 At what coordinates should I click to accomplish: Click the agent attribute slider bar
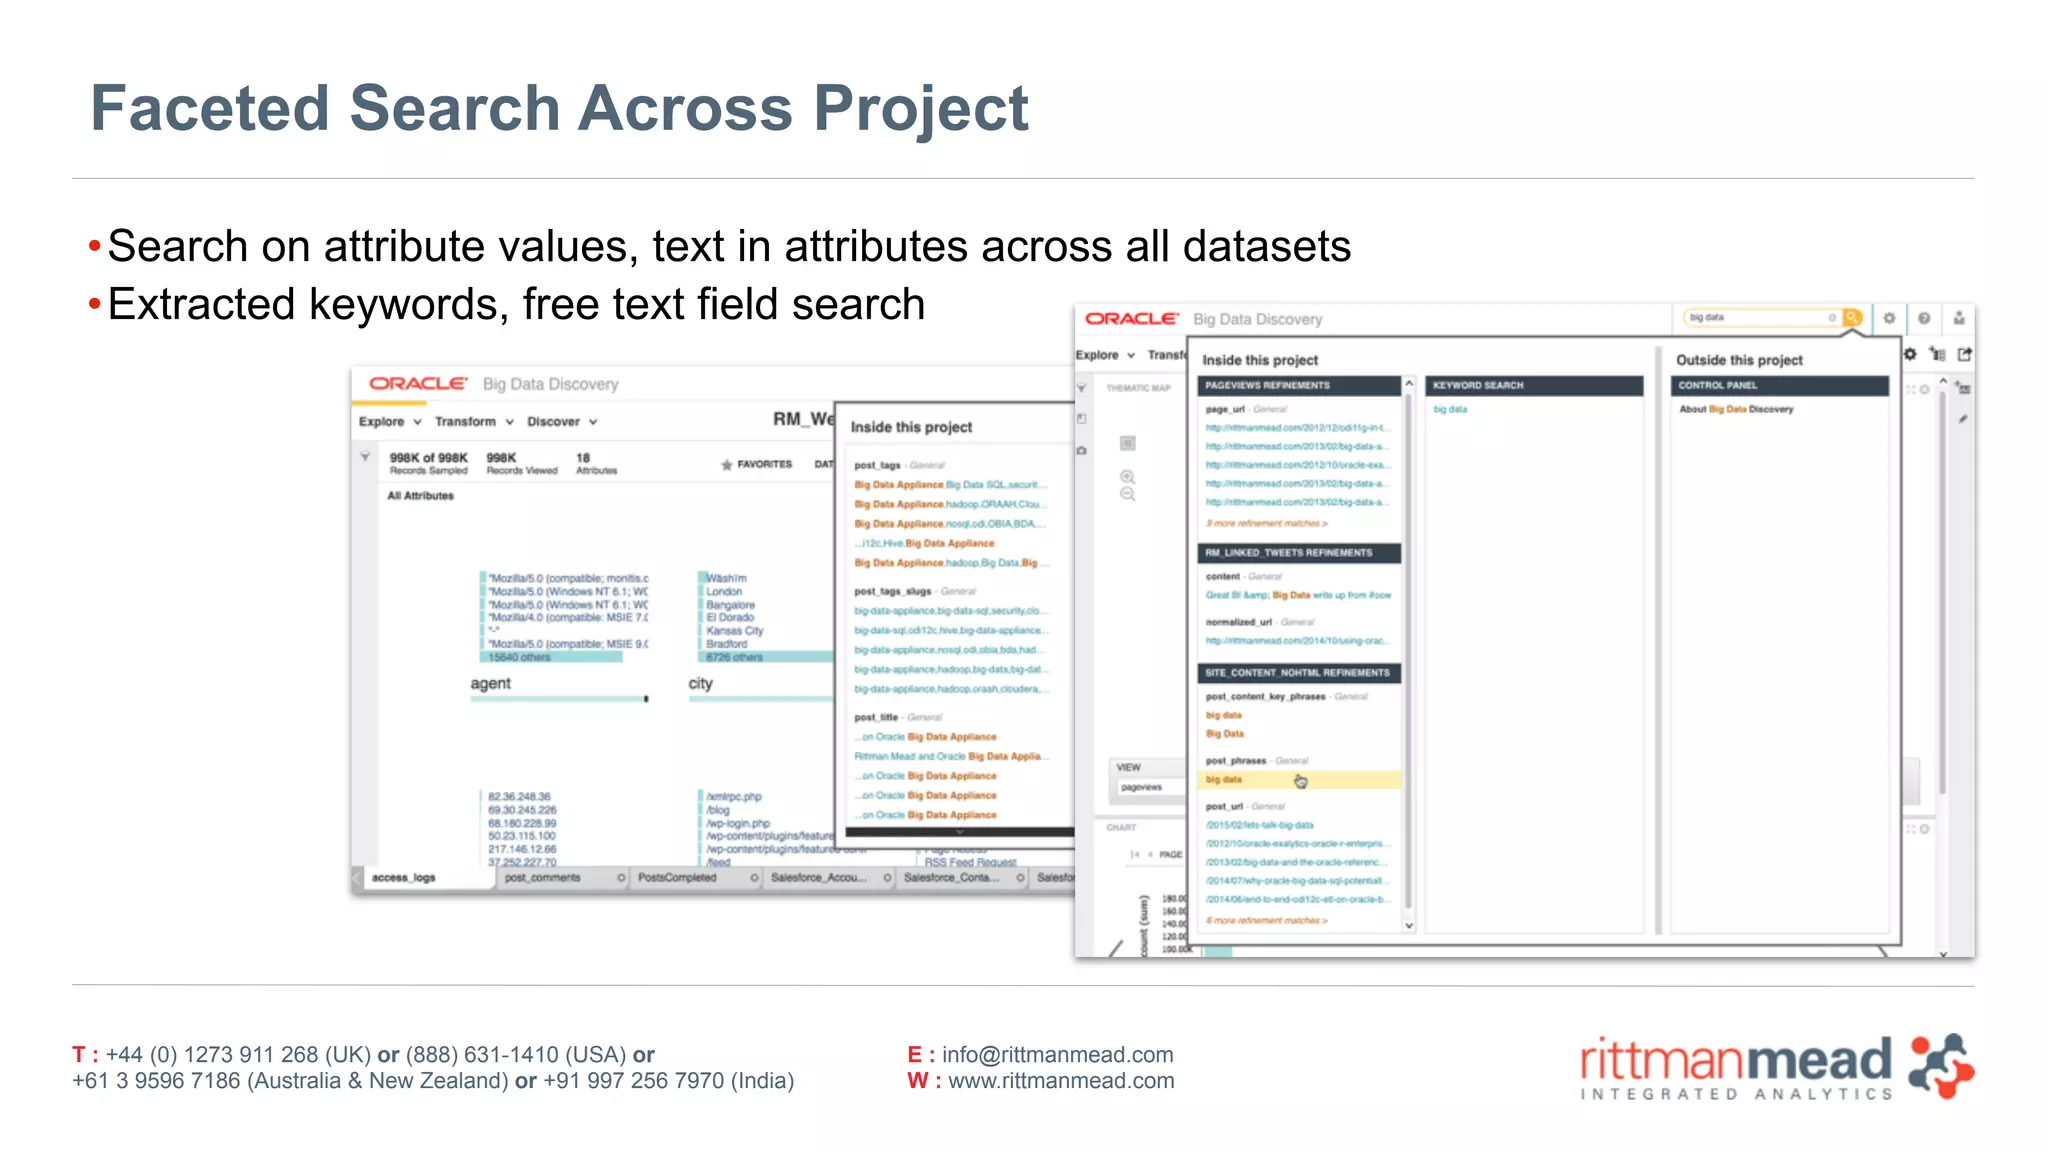click(558, 699)
